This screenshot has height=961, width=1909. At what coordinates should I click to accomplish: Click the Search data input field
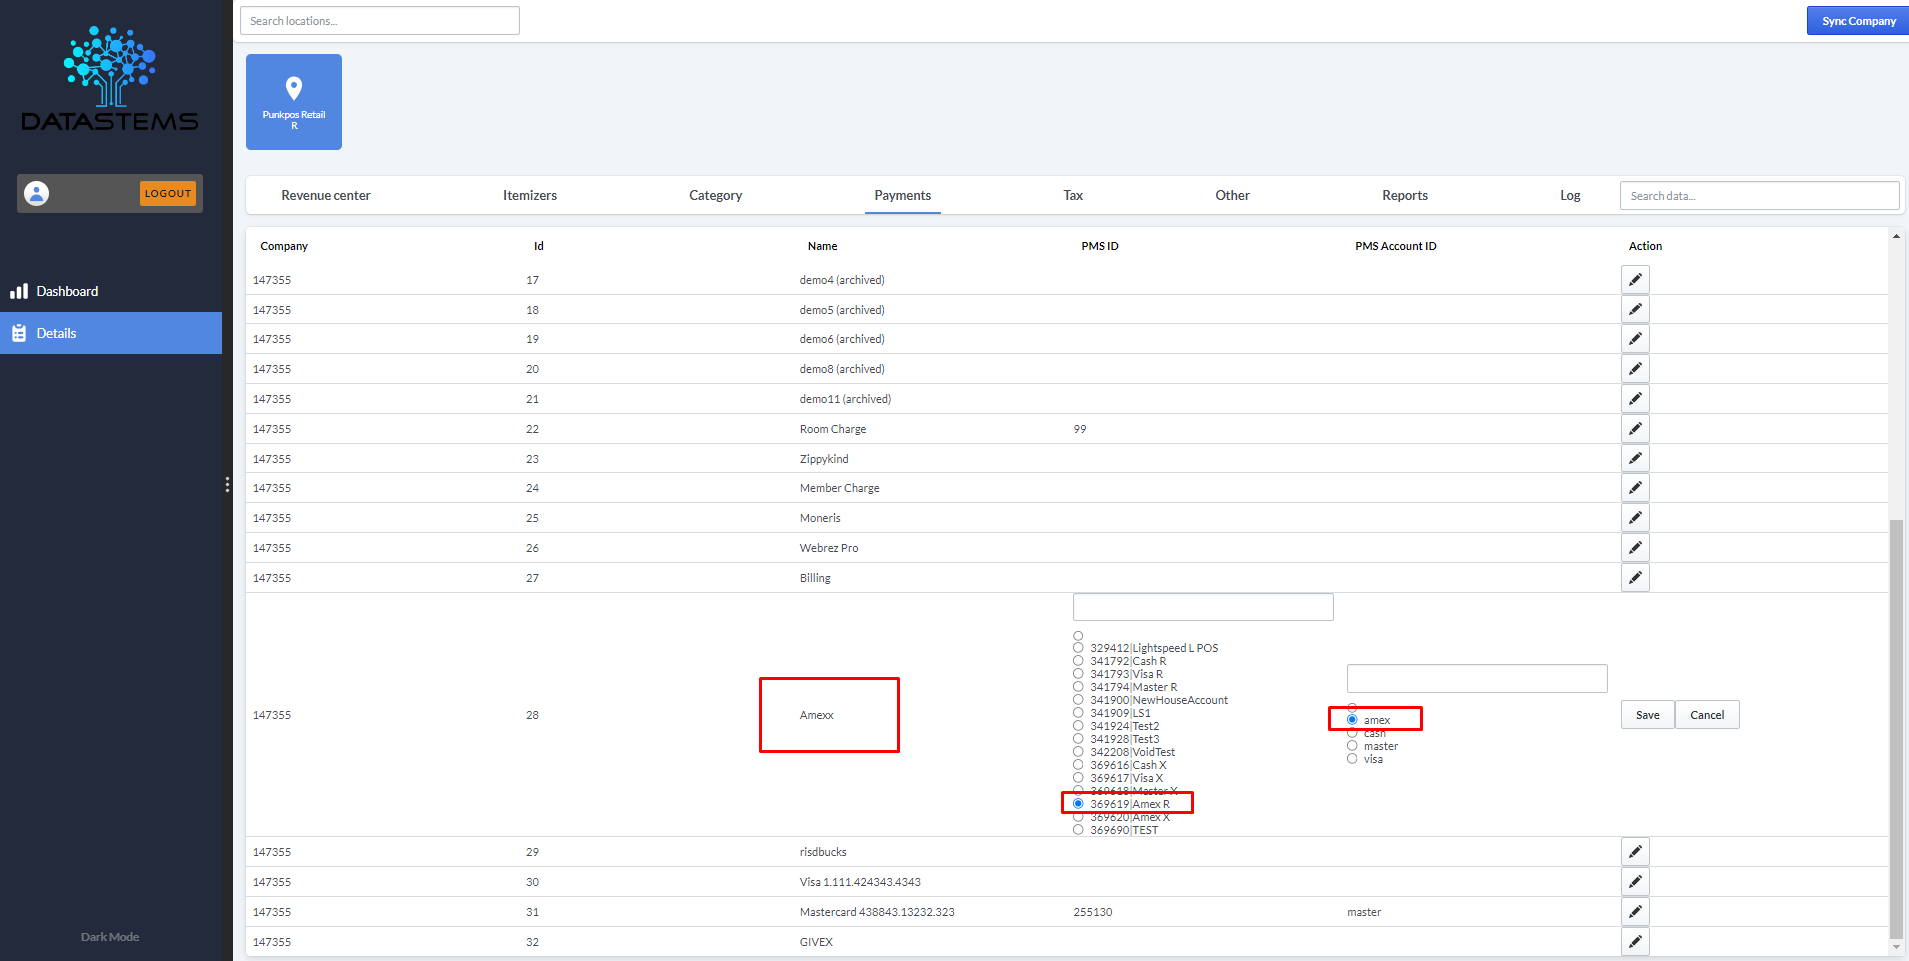click(1758, 195)
